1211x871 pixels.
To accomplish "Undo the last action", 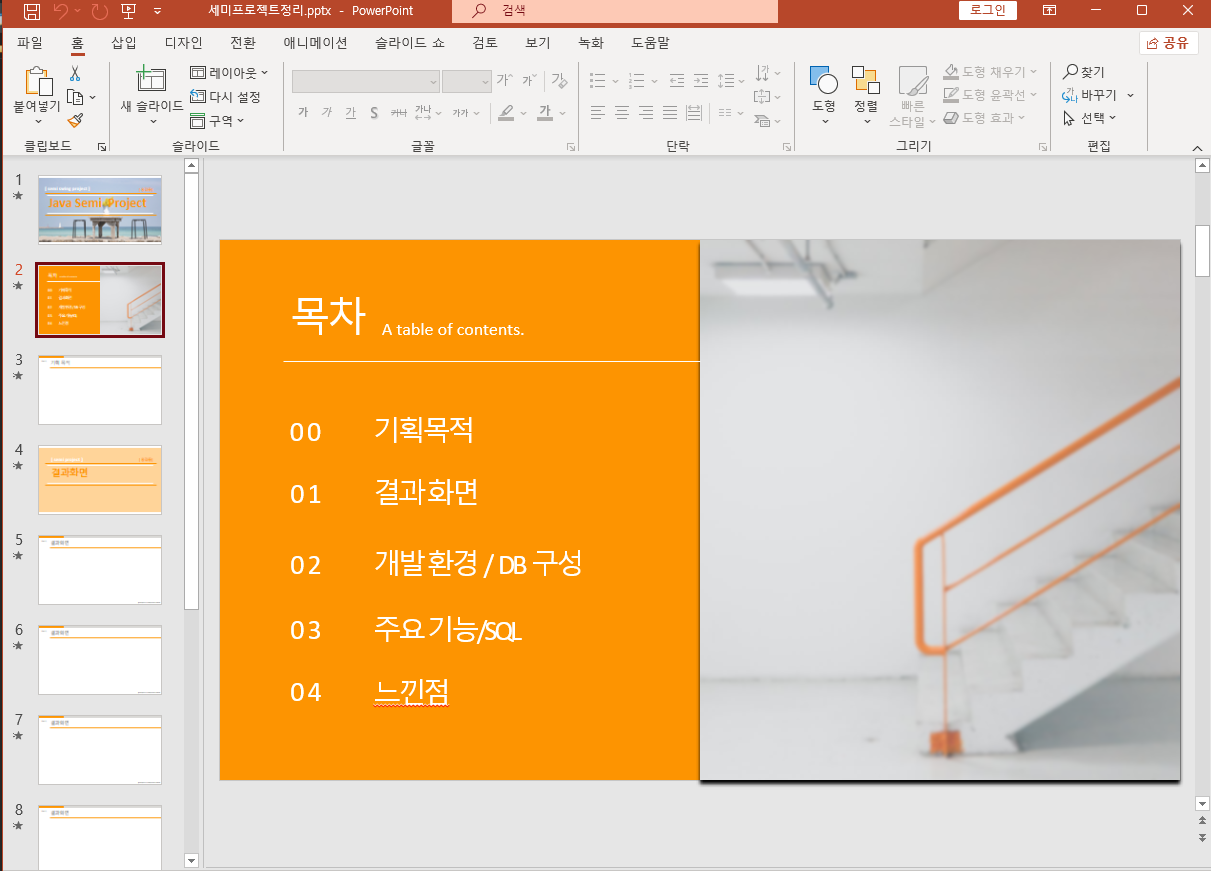I will pyautogui.click(x=61, y=11).
